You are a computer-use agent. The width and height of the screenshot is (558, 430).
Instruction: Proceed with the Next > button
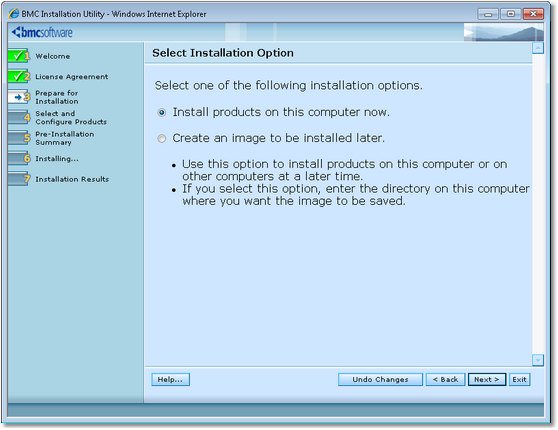pyautogui.click(x=487, y=379)
